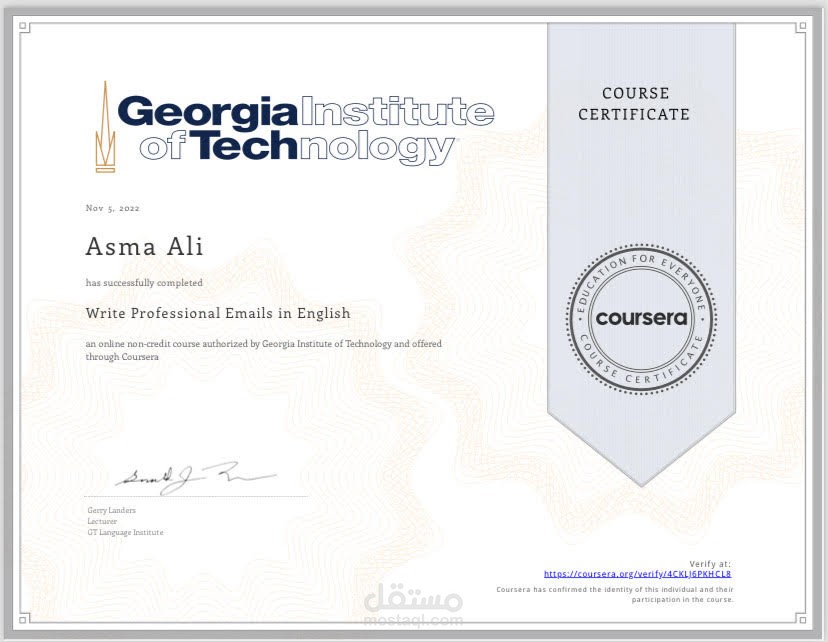Click the word Lecturer under signature
Image resolution: width=828 pixels, height=642 pixels.
pos(102,521)
